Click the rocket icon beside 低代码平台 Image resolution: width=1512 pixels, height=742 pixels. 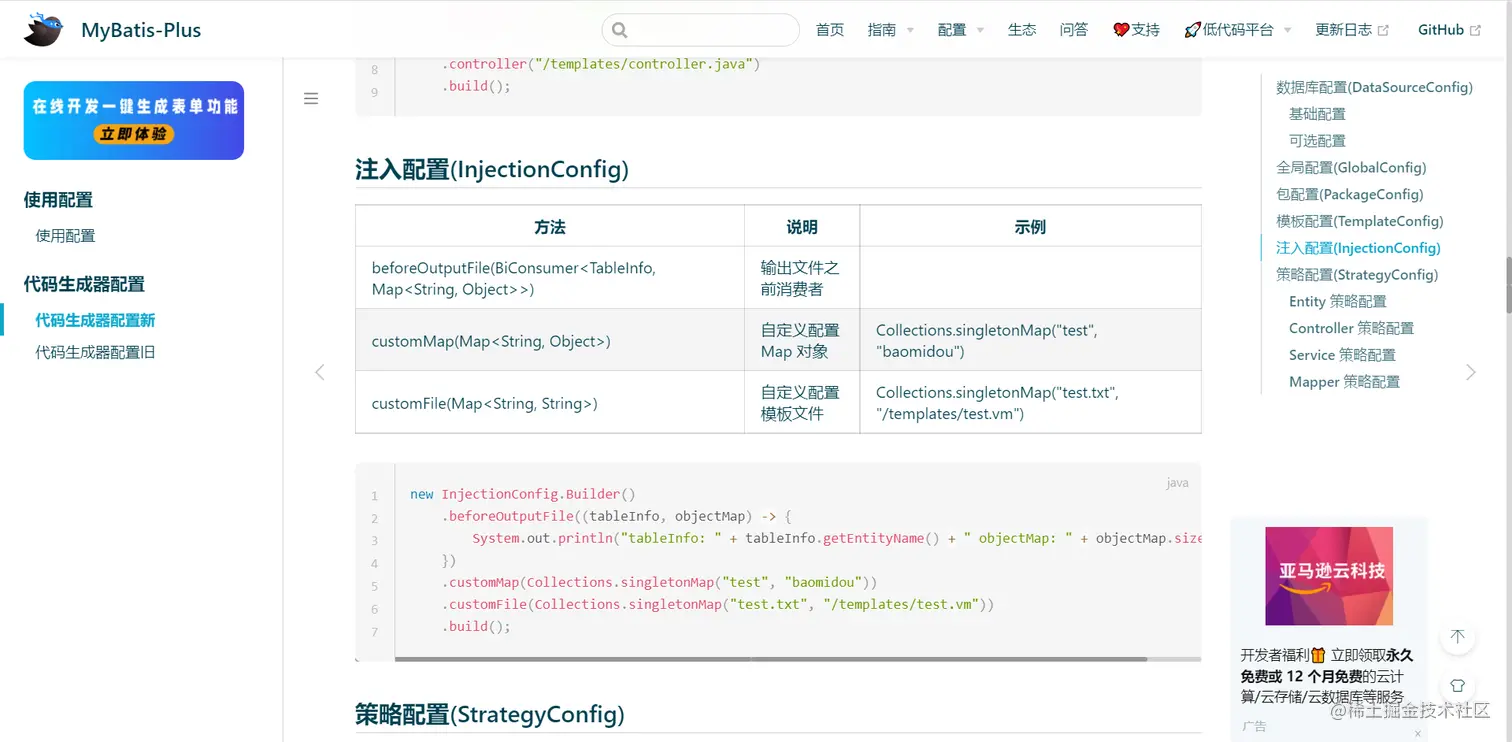tap(1192, 30)
